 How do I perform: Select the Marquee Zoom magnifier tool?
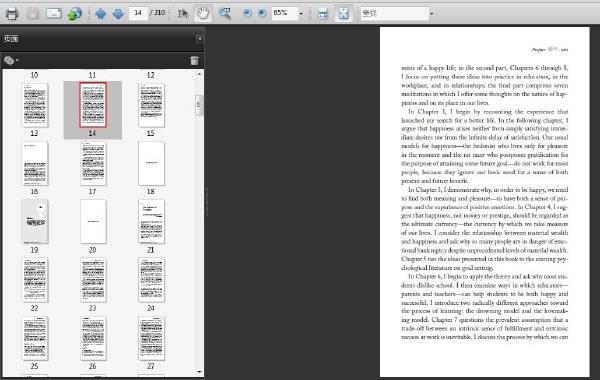(225, 13)
